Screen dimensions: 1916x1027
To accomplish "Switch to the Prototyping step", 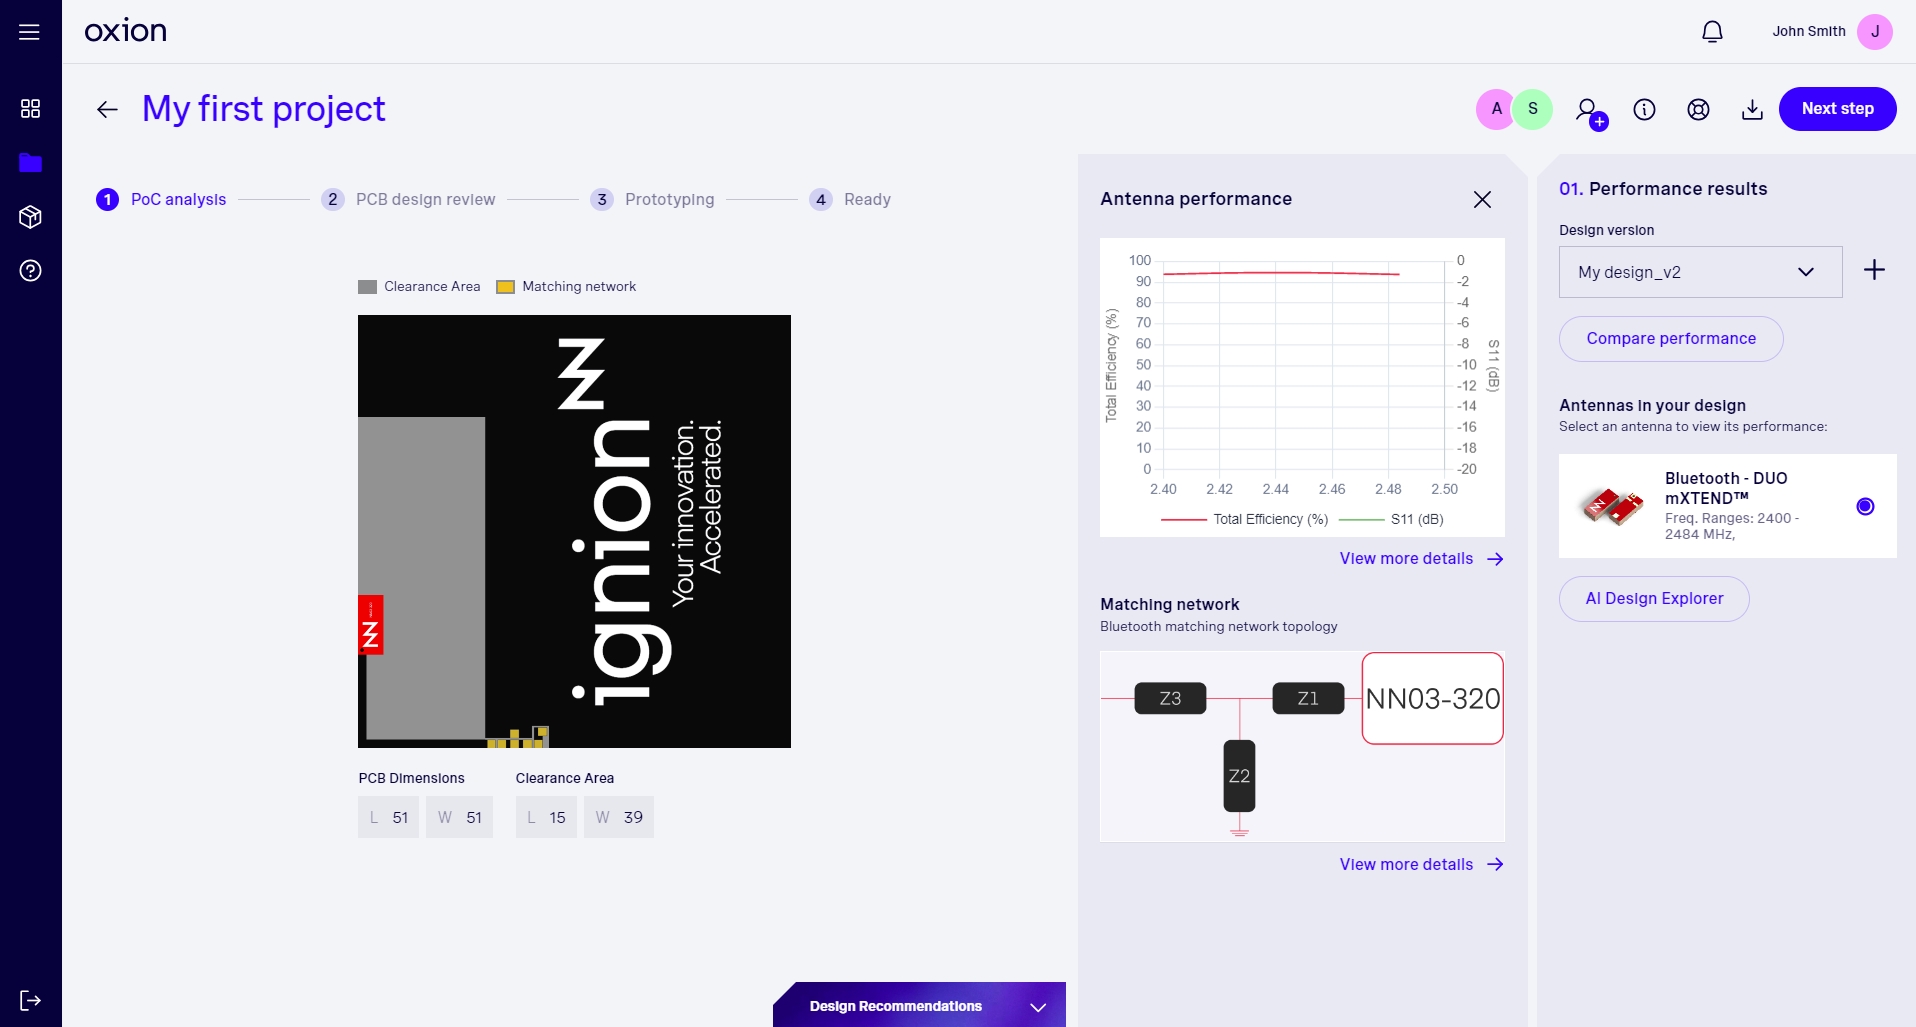I will point(669,200).
